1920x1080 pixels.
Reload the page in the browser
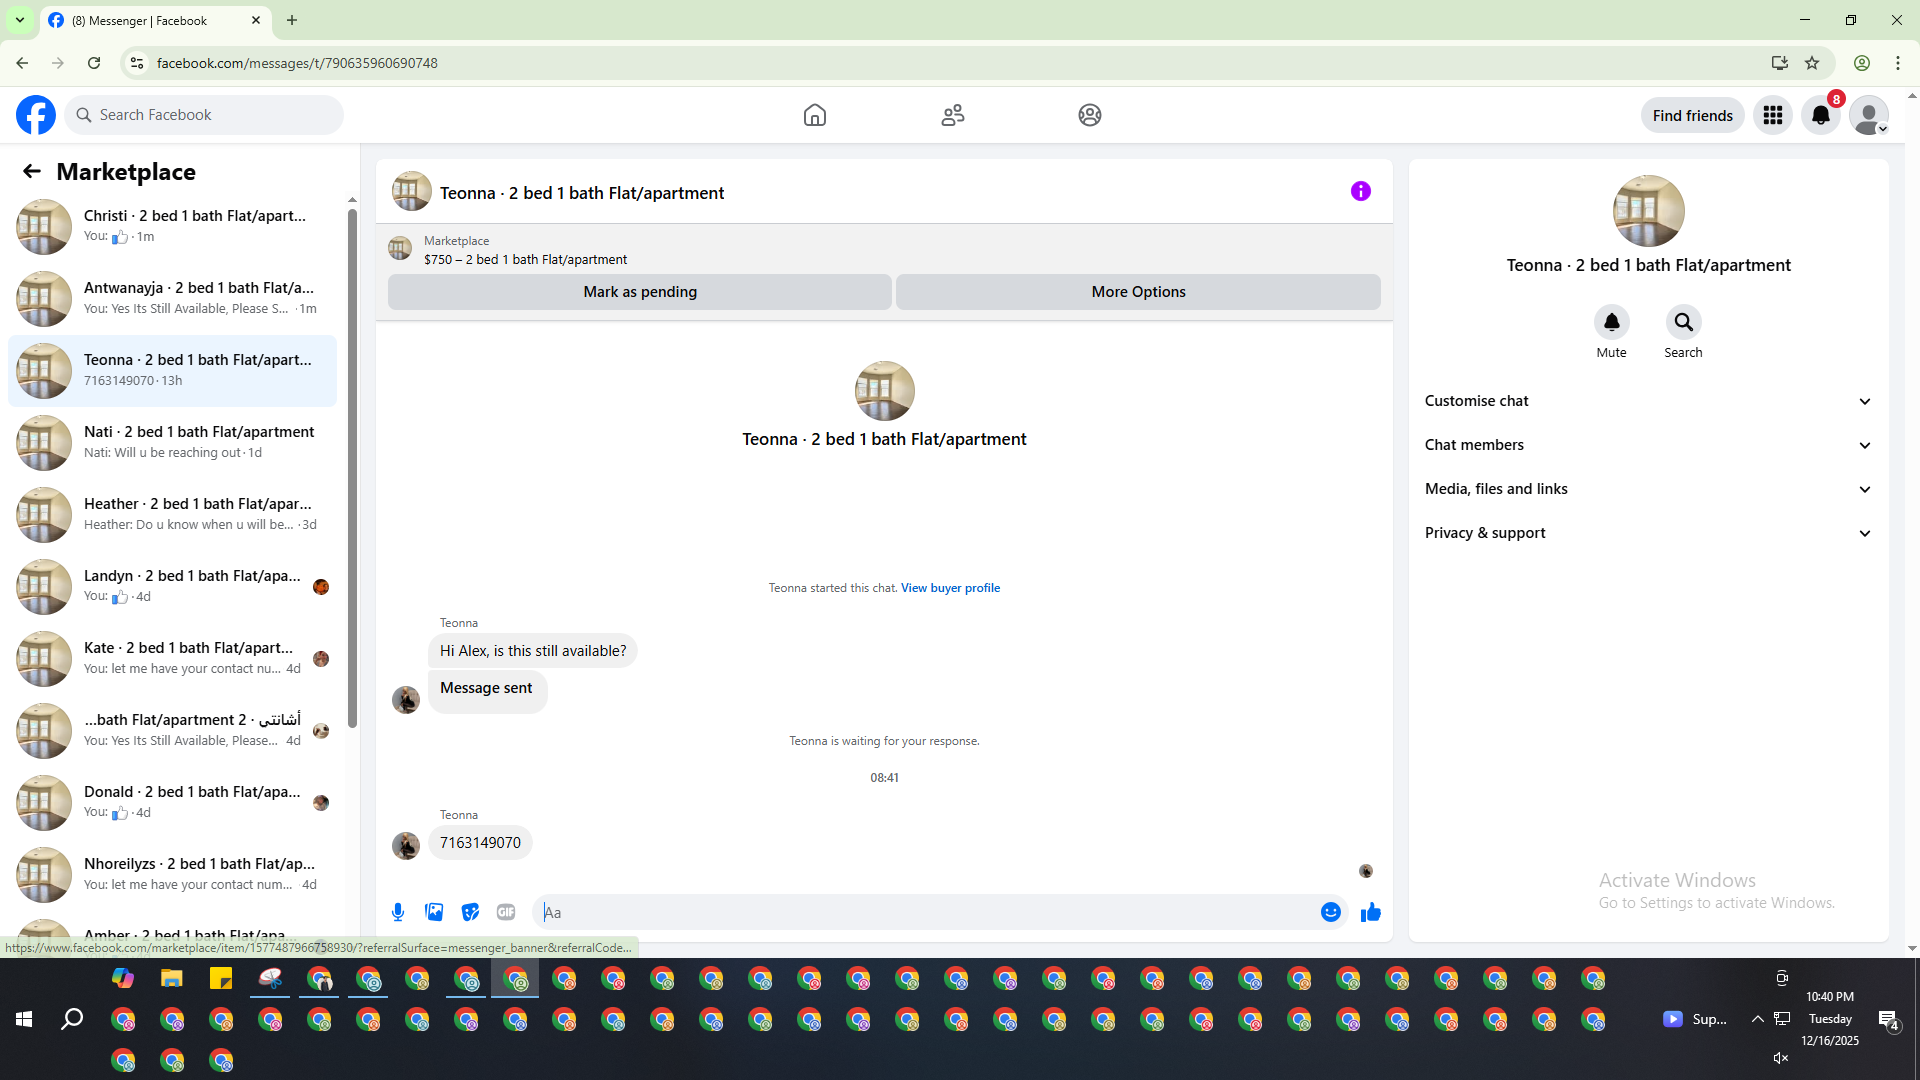point(94,63)
